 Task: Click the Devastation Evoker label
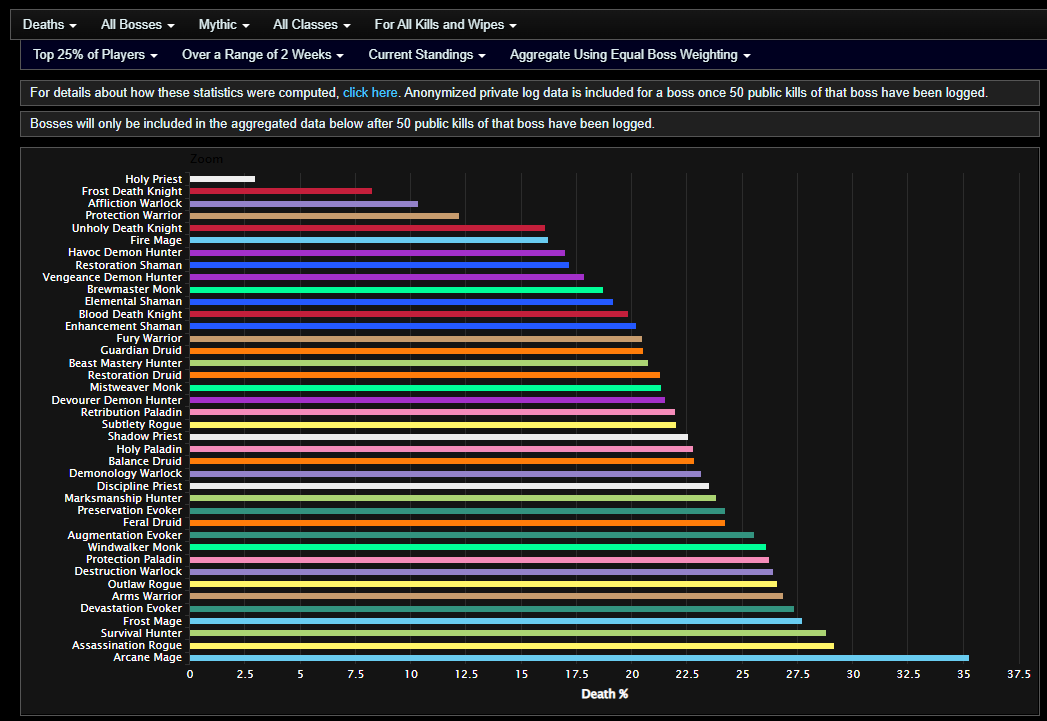point(131,608)
